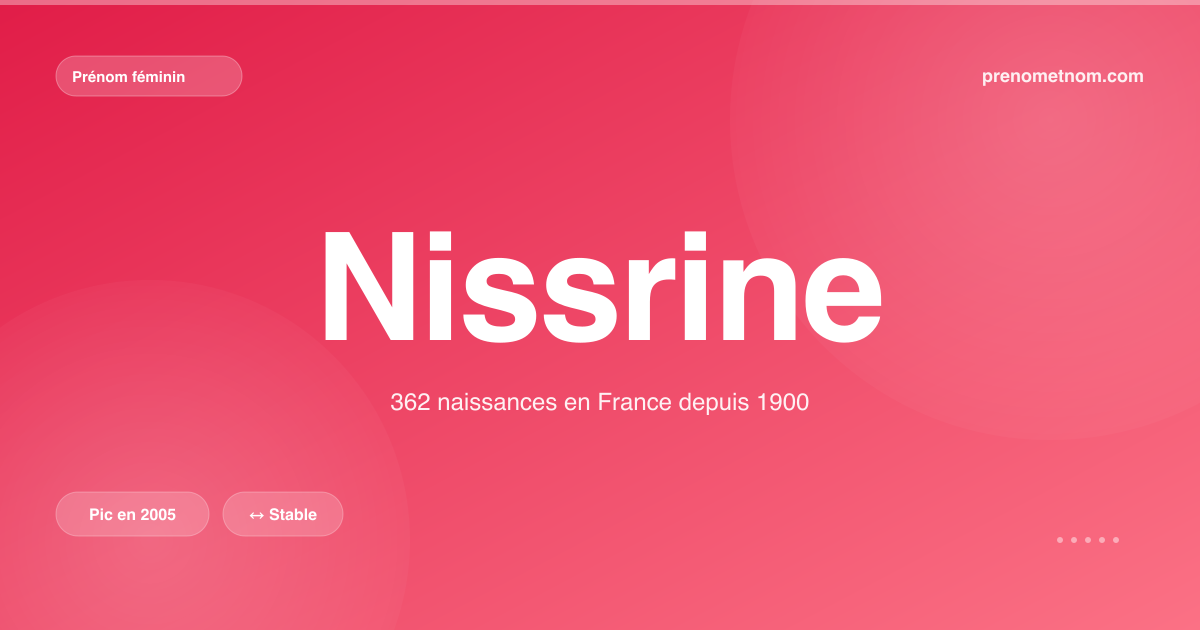The image size is (1200, 630).
Task: Open the prenometnom.com site link
Action: pyautogui.click(x=1063, y=76)
